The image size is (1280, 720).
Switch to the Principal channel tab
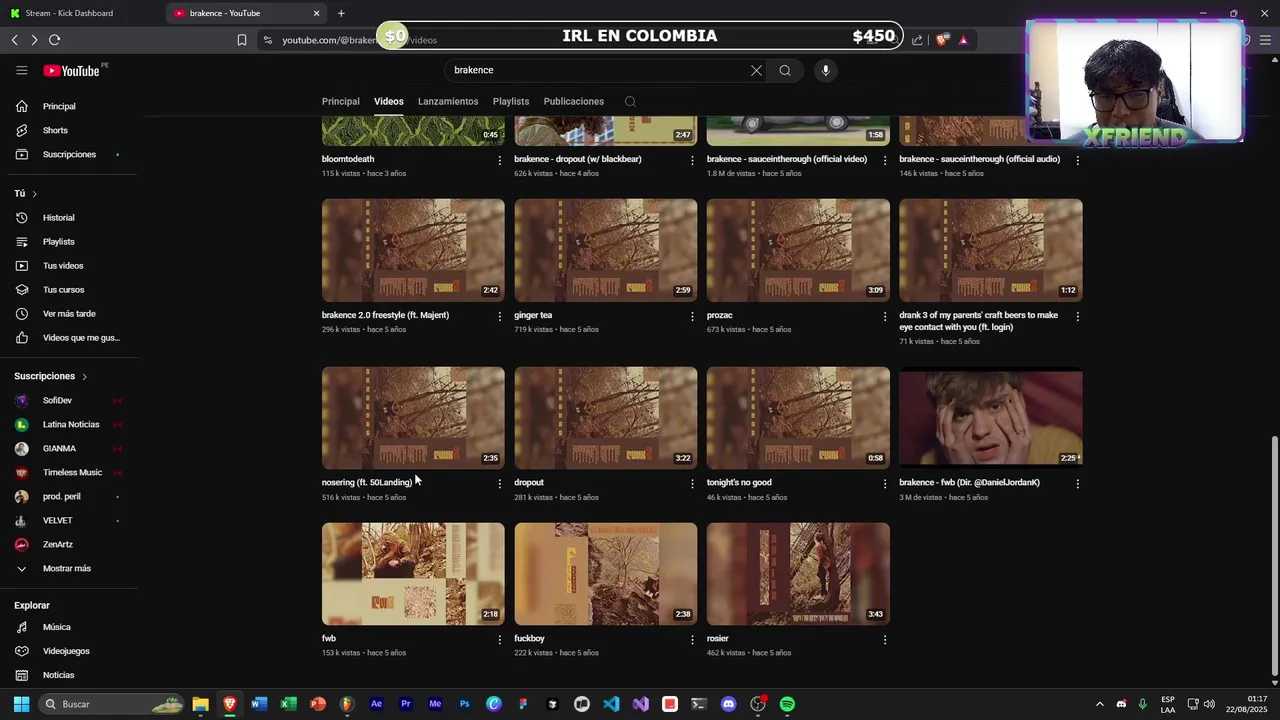point(340,101)
